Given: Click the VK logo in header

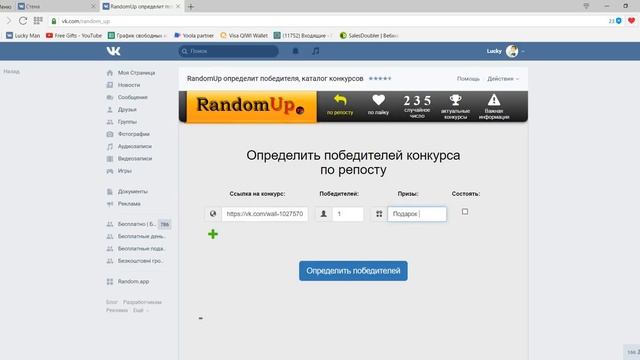Looking at the screenshot, I should pyautogui.click(x=113, y=51).
